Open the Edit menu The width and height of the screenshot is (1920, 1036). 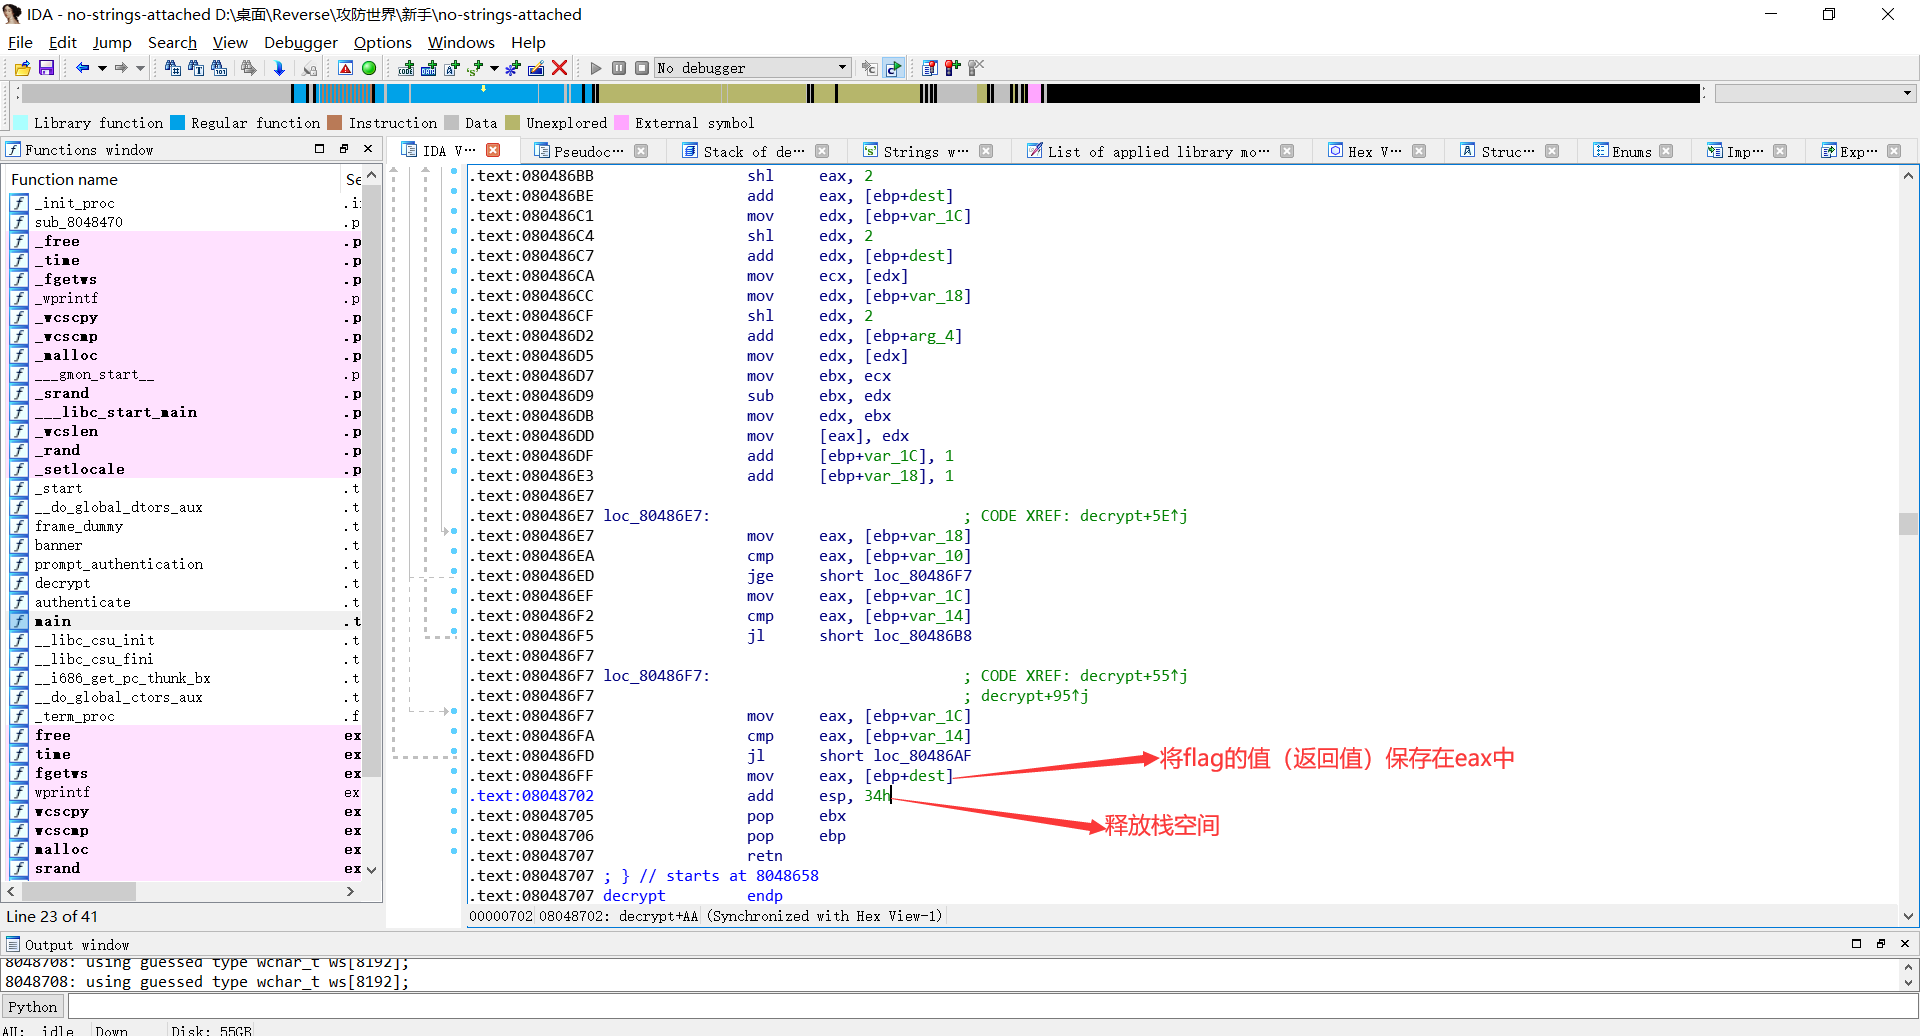[62, 42]
